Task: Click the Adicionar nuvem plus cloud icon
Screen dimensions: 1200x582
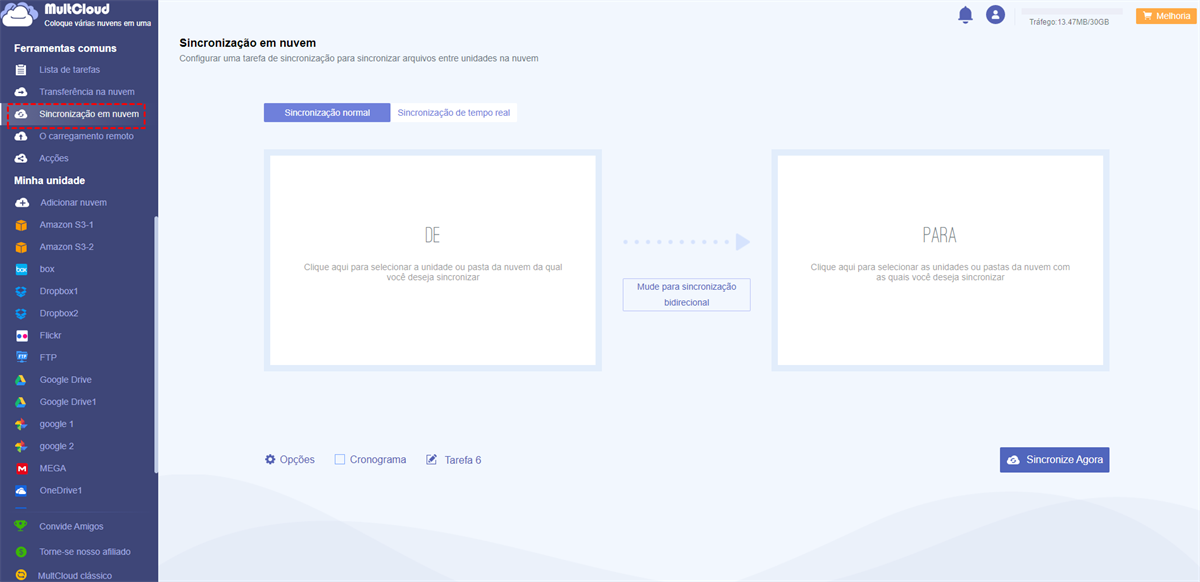Action: point(21,203)
